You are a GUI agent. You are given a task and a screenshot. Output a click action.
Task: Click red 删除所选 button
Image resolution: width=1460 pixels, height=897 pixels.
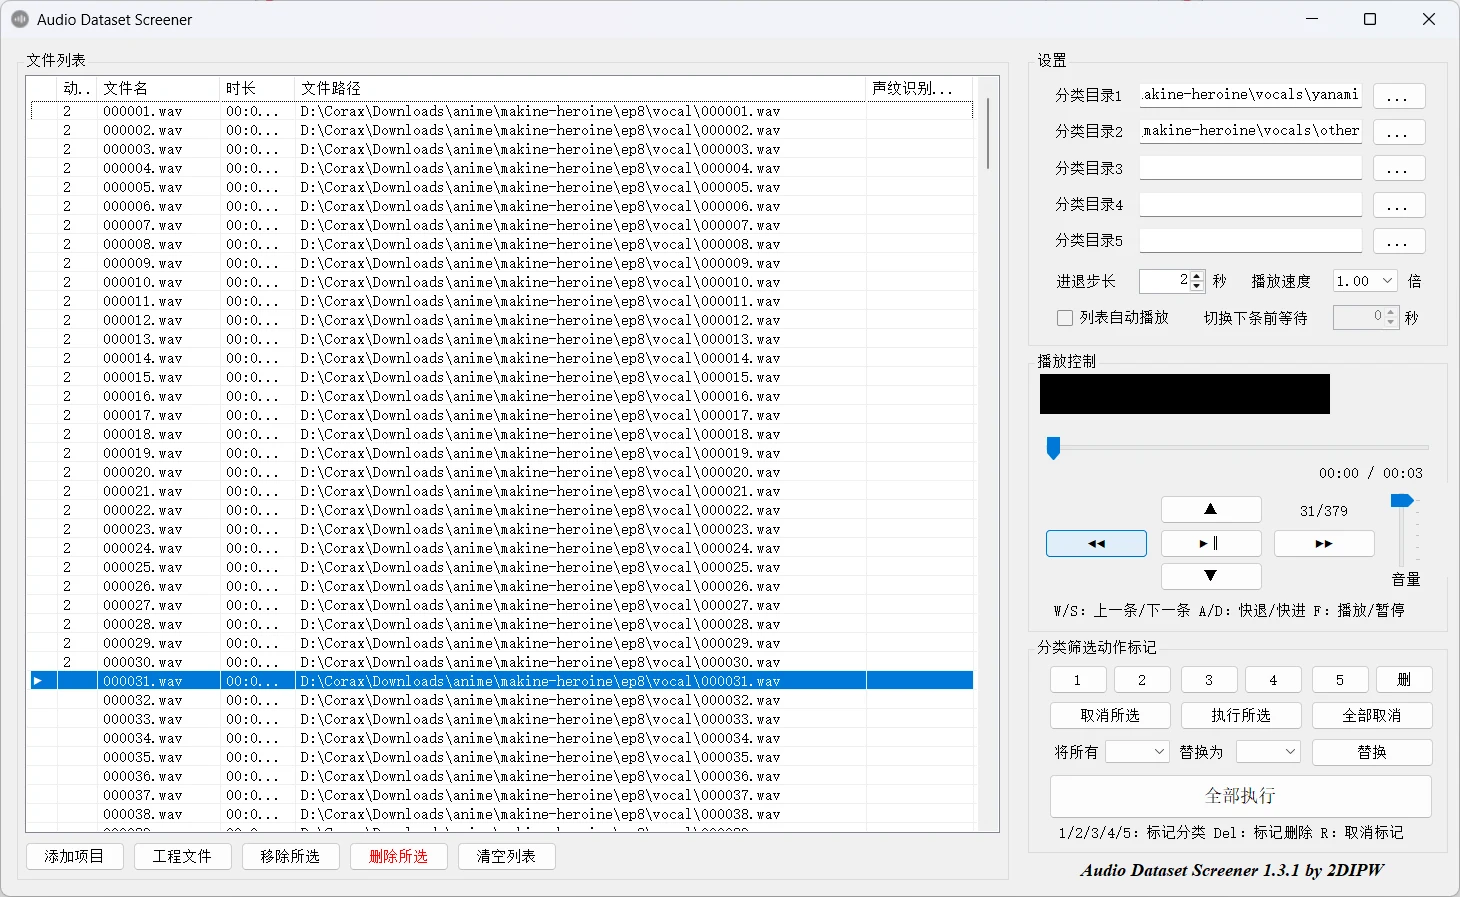pyautogui.click(x=398, y=857)
